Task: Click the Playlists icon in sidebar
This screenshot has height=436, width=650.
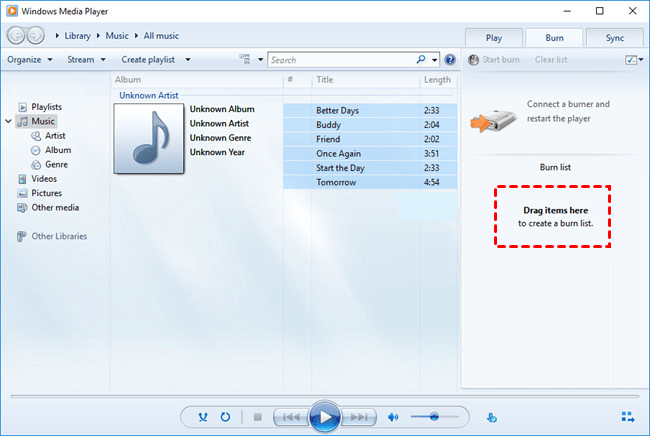Action: point(23,107)
